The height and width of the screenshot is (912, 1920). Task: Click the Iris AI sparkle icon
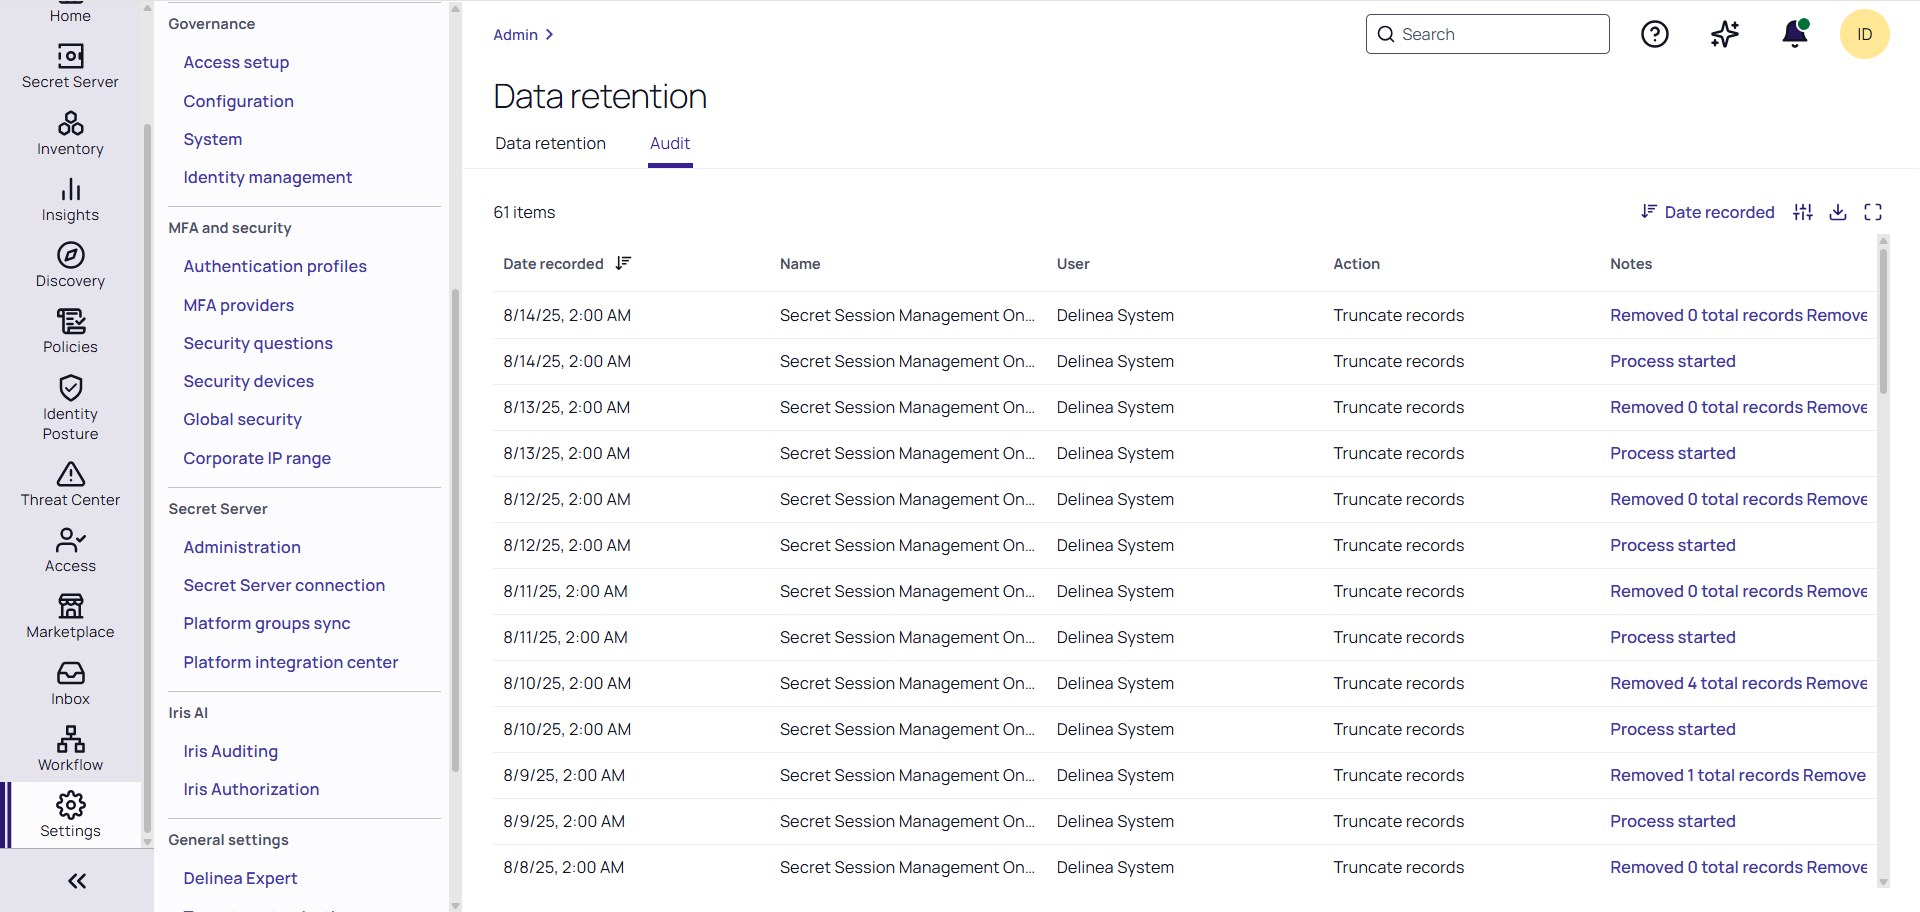(x=1724, y=35)
